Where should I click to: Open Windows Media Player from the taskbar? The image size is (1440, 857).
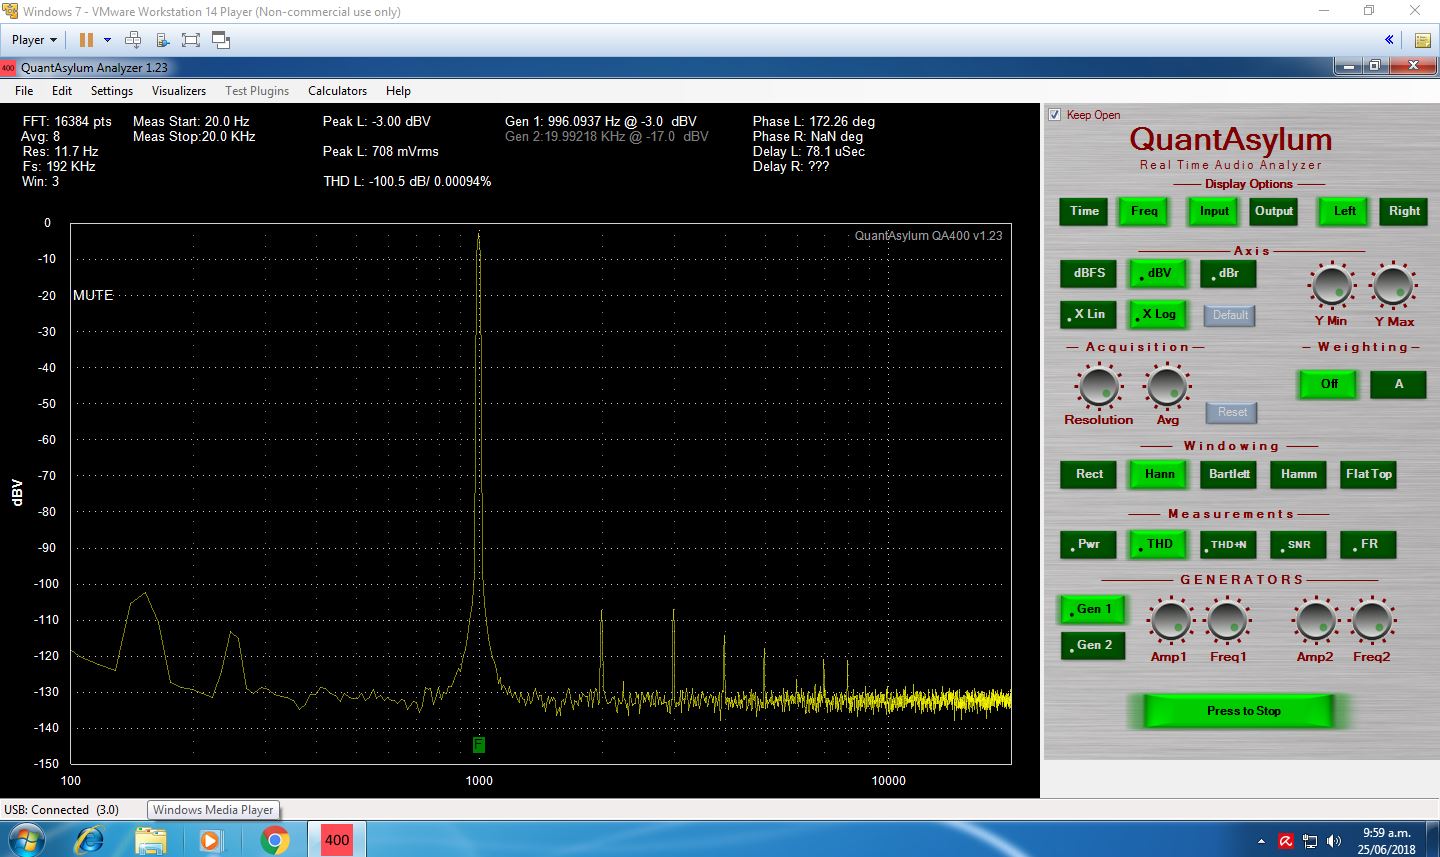[211, 840]
